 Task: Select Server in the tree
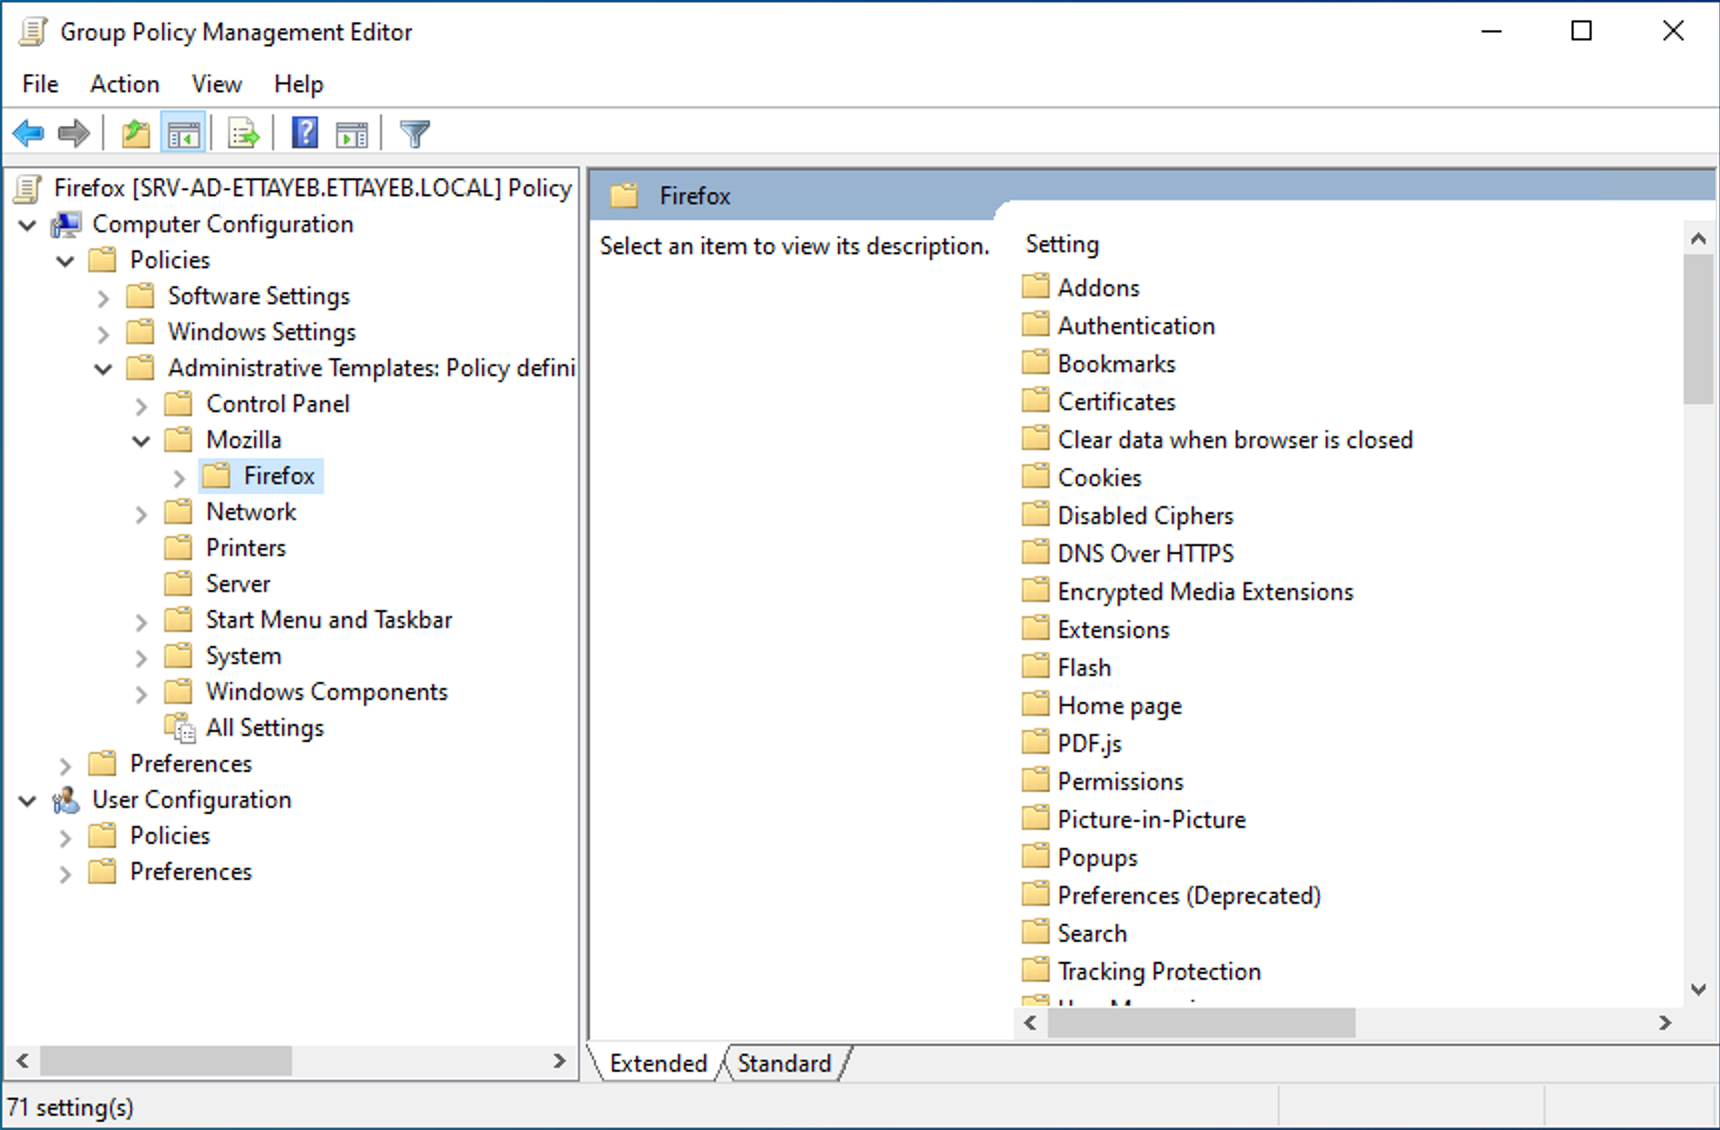click(238, 584)
